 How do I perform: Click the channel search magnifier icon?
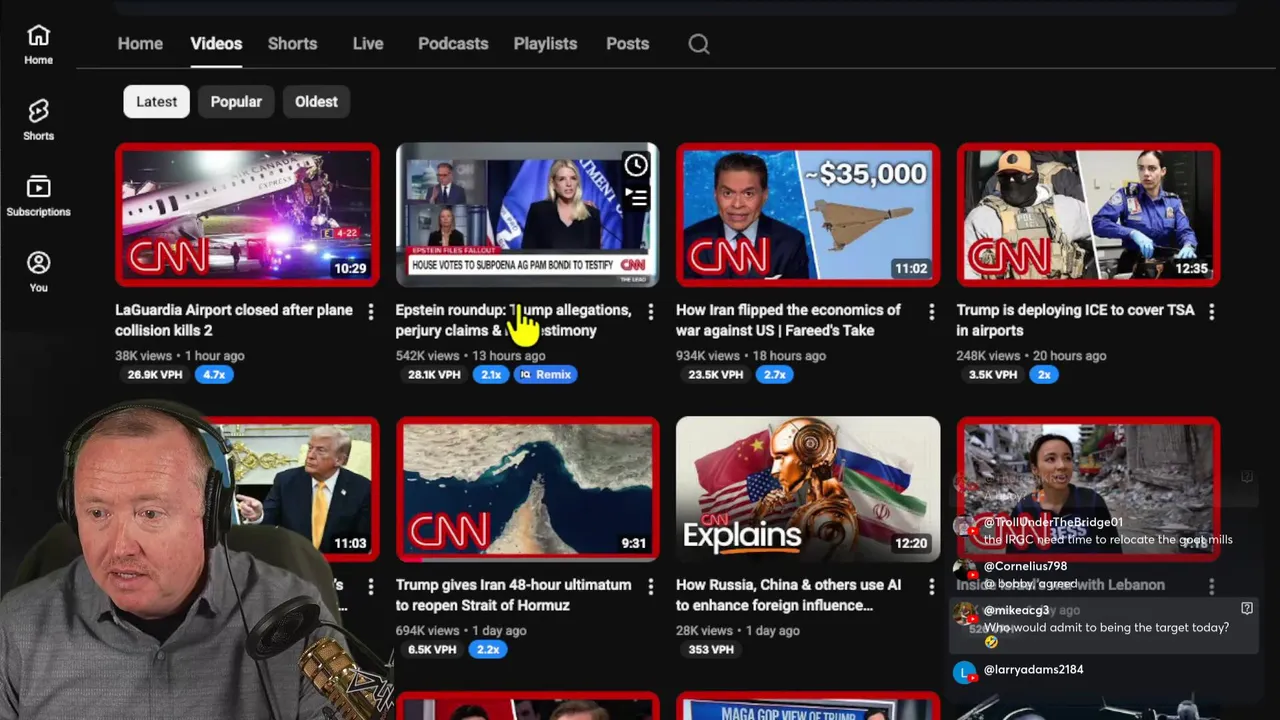coord(699,44)
